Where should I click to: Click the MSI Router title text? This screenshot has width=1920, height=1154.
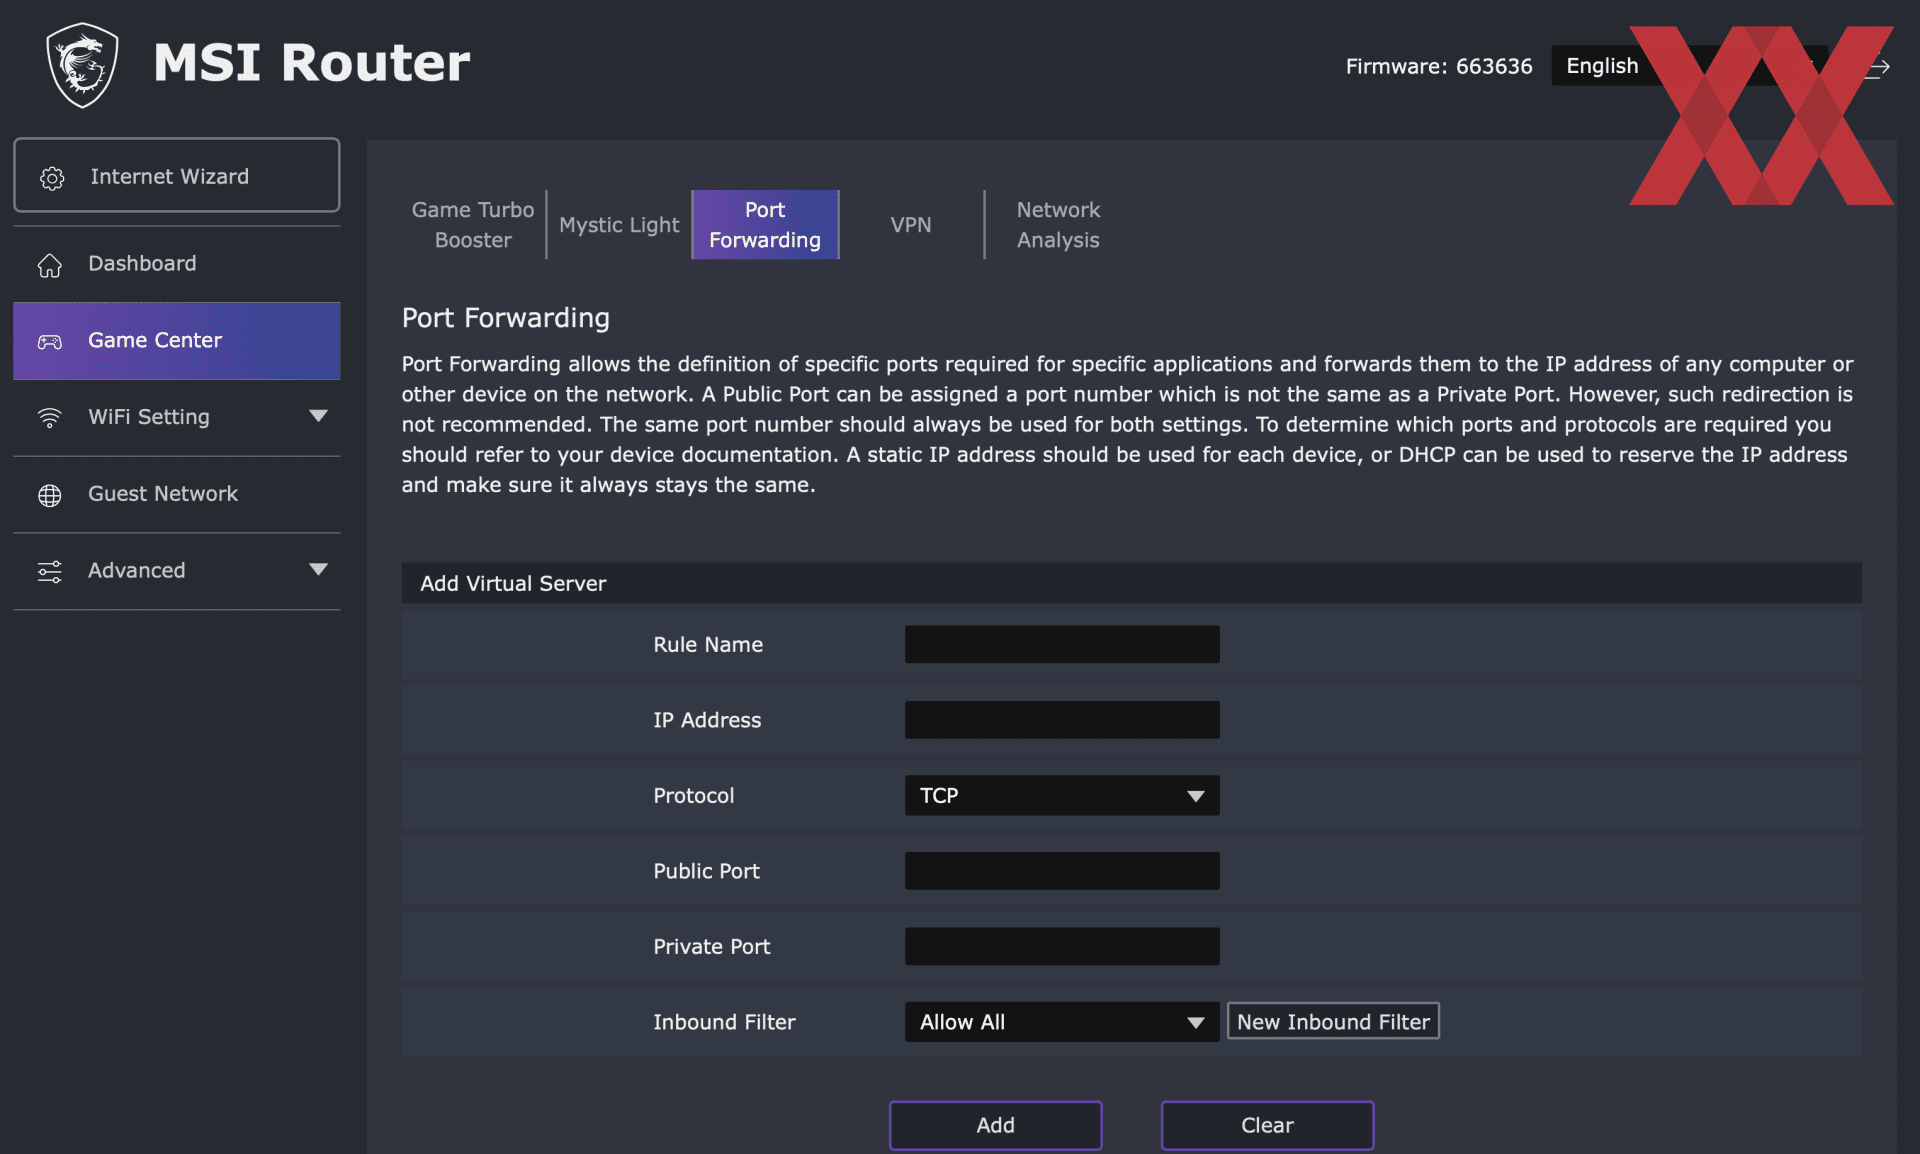[x=312, y=63]
